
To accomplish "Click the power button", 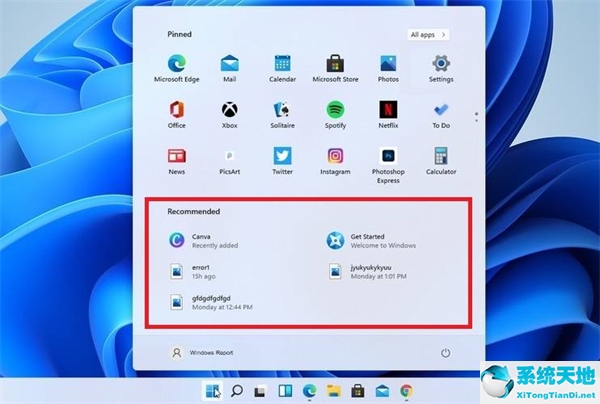I will (445, 353).
